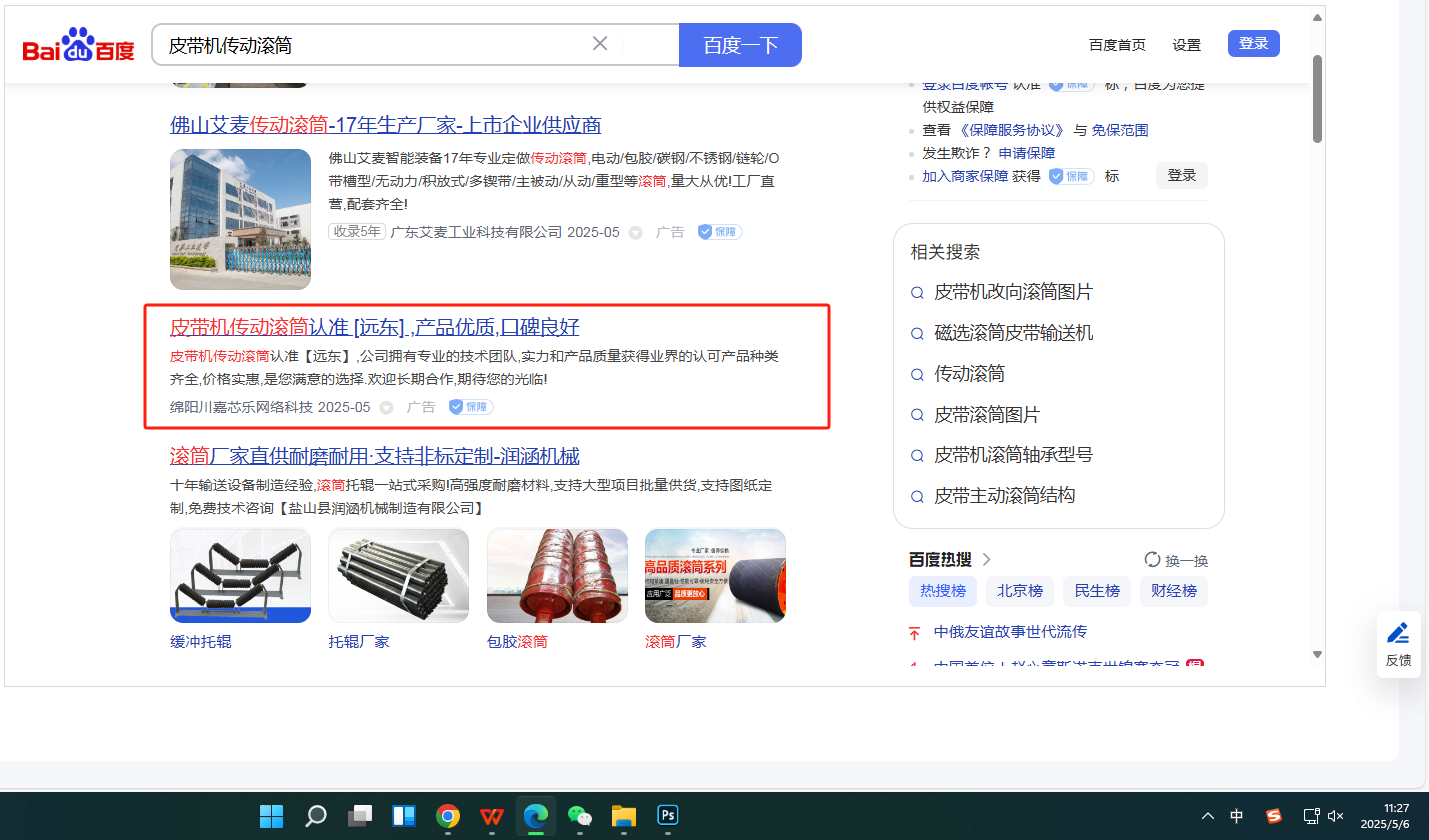Click the 绵阳川嘉芯乐网络科技 company name
The image size is (1429, 840).
coord(241,407)
